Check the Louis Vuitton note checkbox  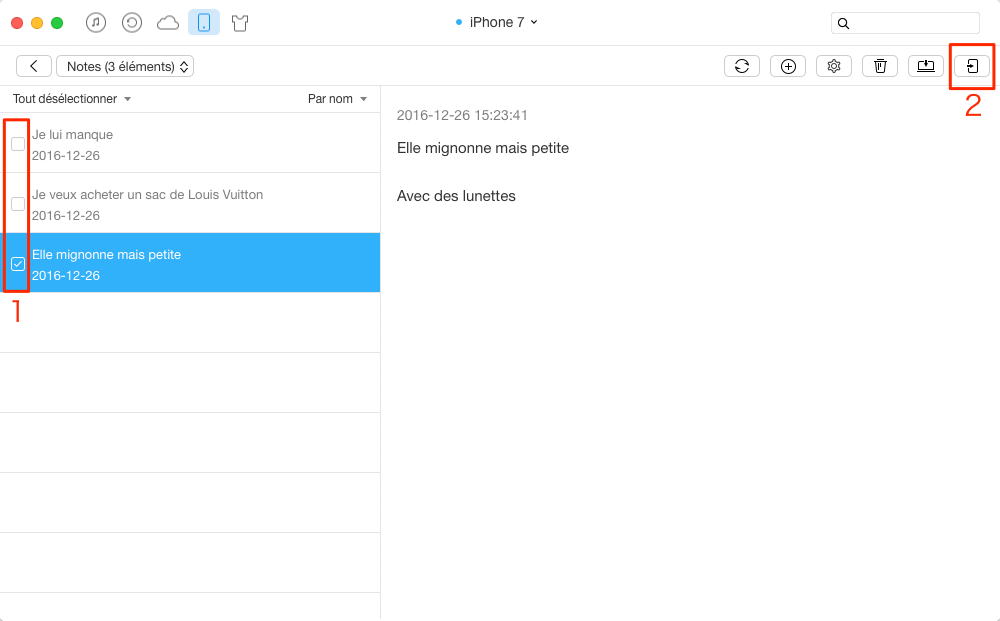(18, 204)
